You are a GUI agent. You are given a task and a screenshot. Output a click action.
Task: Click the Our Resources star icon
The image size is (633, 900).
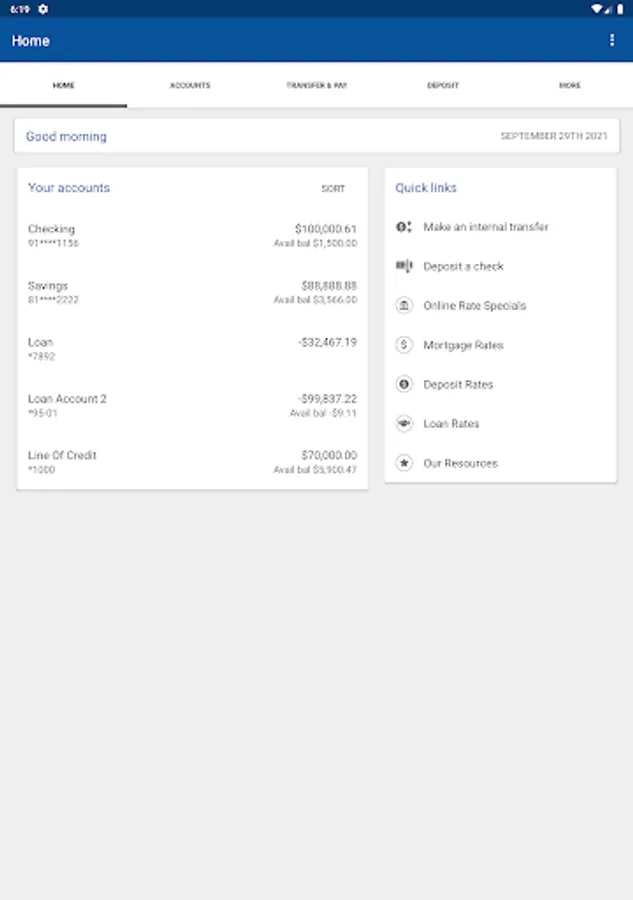pos(404,463)
